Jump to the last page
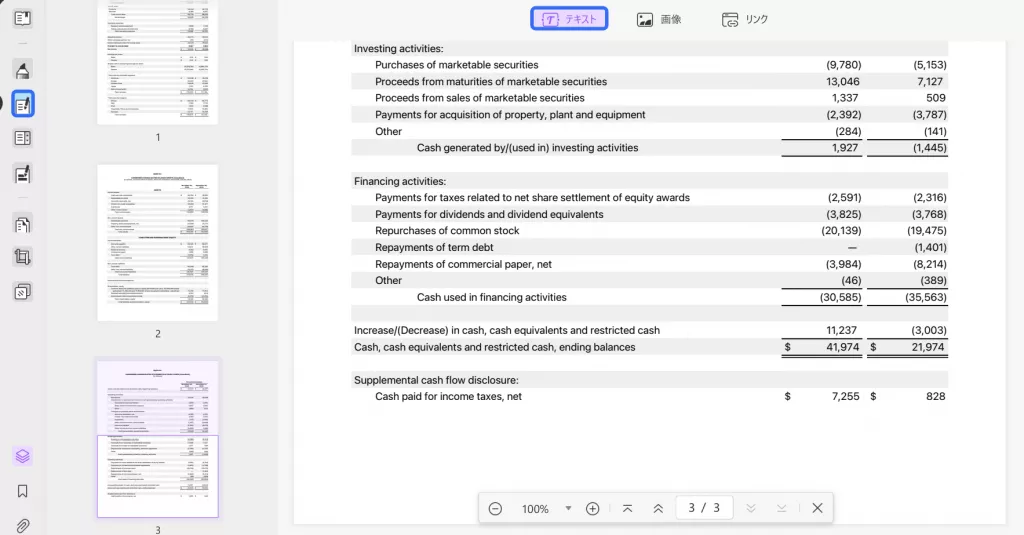The height and width of the screenshot is (535, 1024). 782,508
